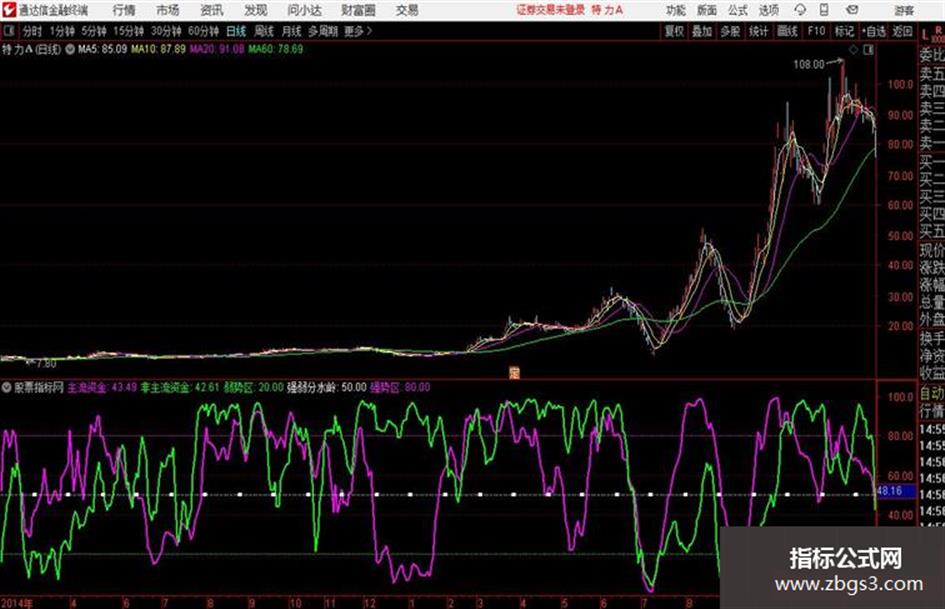Switch to 分时 intraday view
The height and width of the screenshot is (609, 945).
(x=33, y=31)
